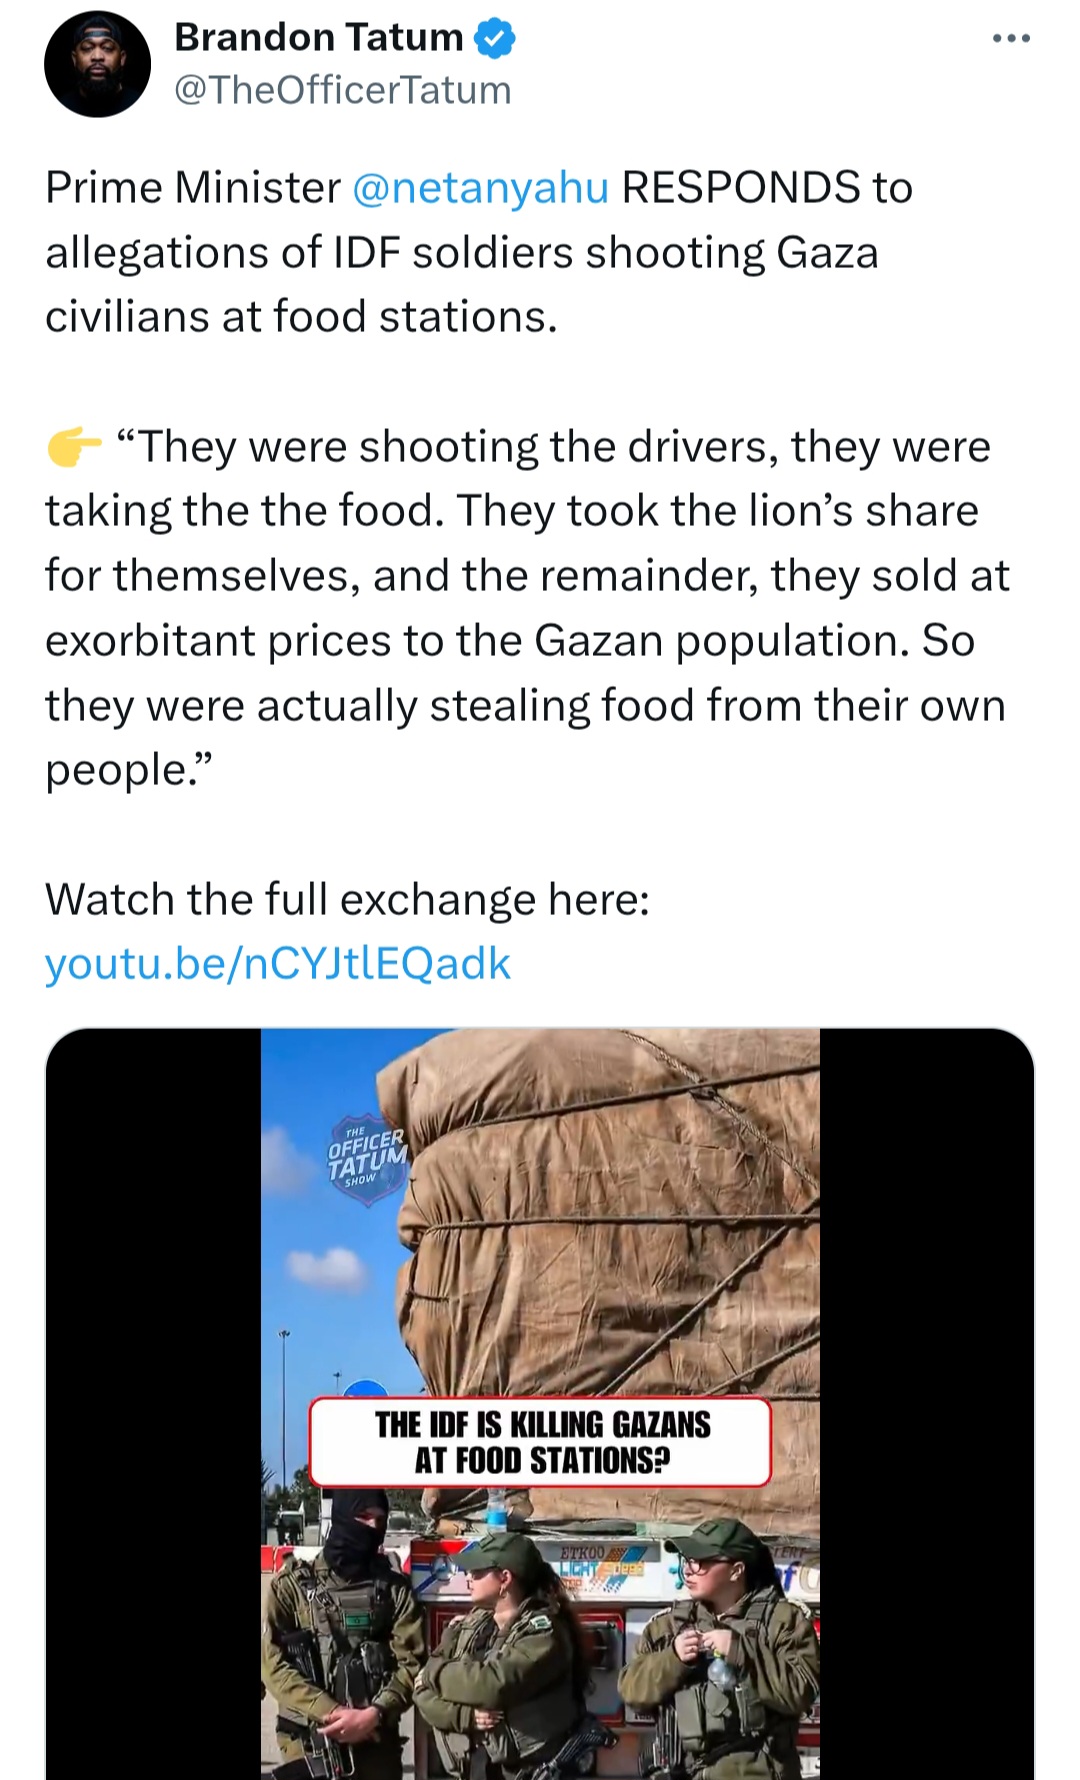Click the blue round road sign in the video
This screenshot has width=1080, height=1780.
[362, 1389]
